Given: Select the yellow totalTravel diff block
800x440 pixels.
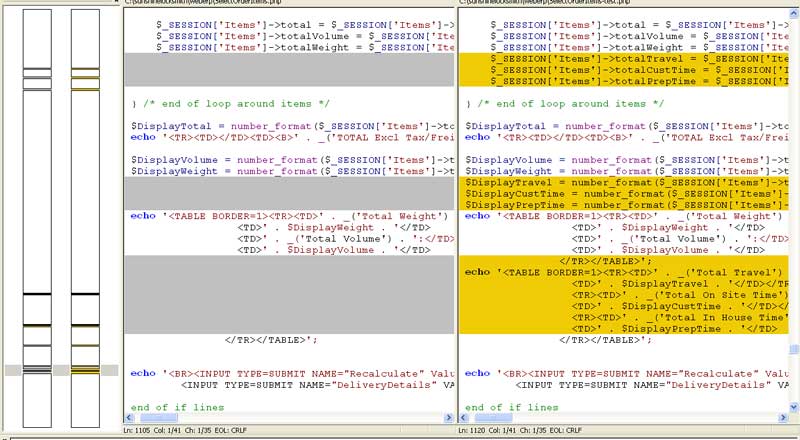Looking at the screenshot, I should 625,70.
